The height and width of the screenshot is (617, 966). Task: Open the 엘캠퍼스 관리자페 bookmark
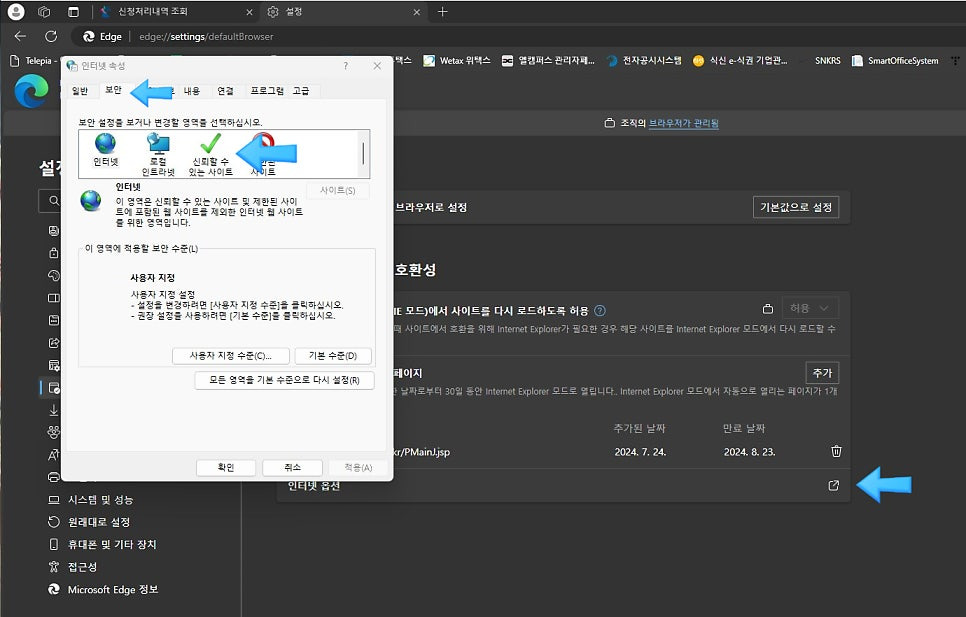point(548,60)
